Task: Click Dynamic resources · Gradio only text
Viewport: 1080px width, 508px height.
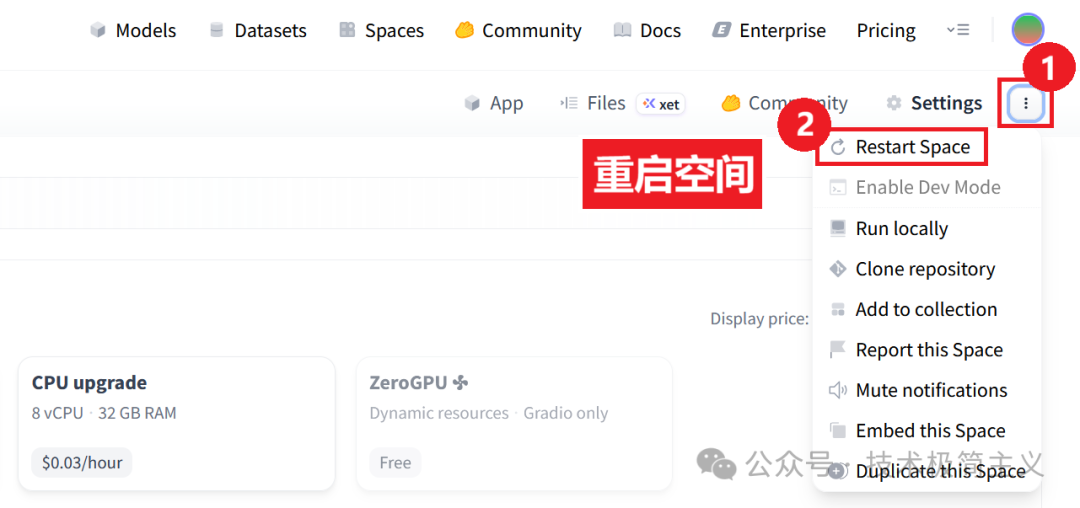Action: tap(489, 413)
